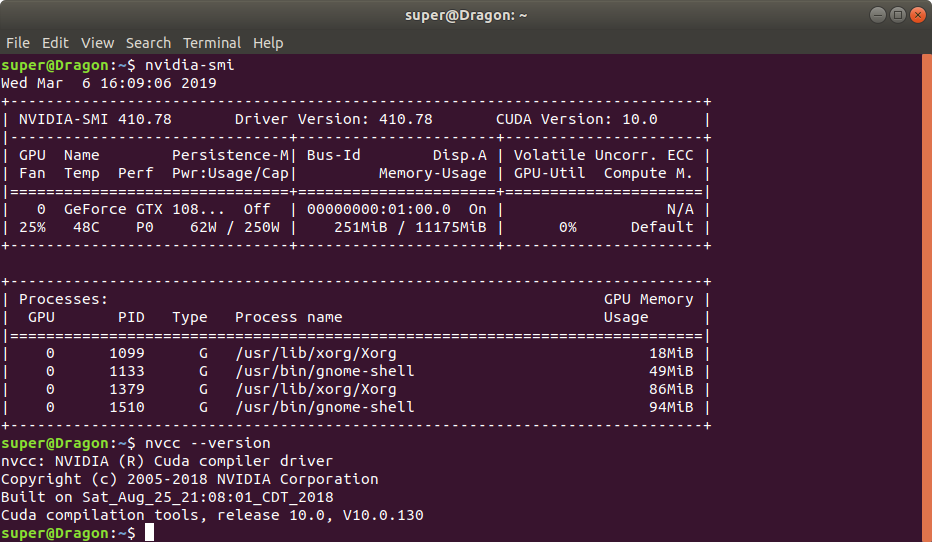Screen dimensions: 932x542
Task: Minimize the terminal window
Action: [x=877, y=15]
